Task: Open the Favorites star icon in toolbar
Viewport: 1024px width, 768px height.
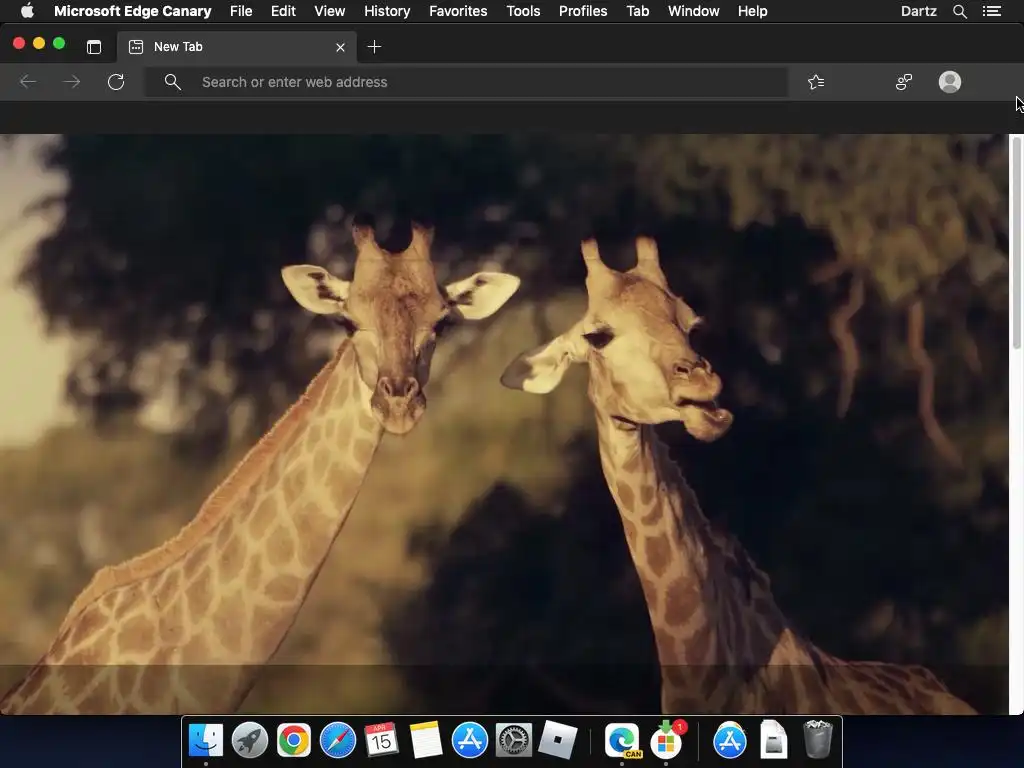Action: (x=816, y=82)
